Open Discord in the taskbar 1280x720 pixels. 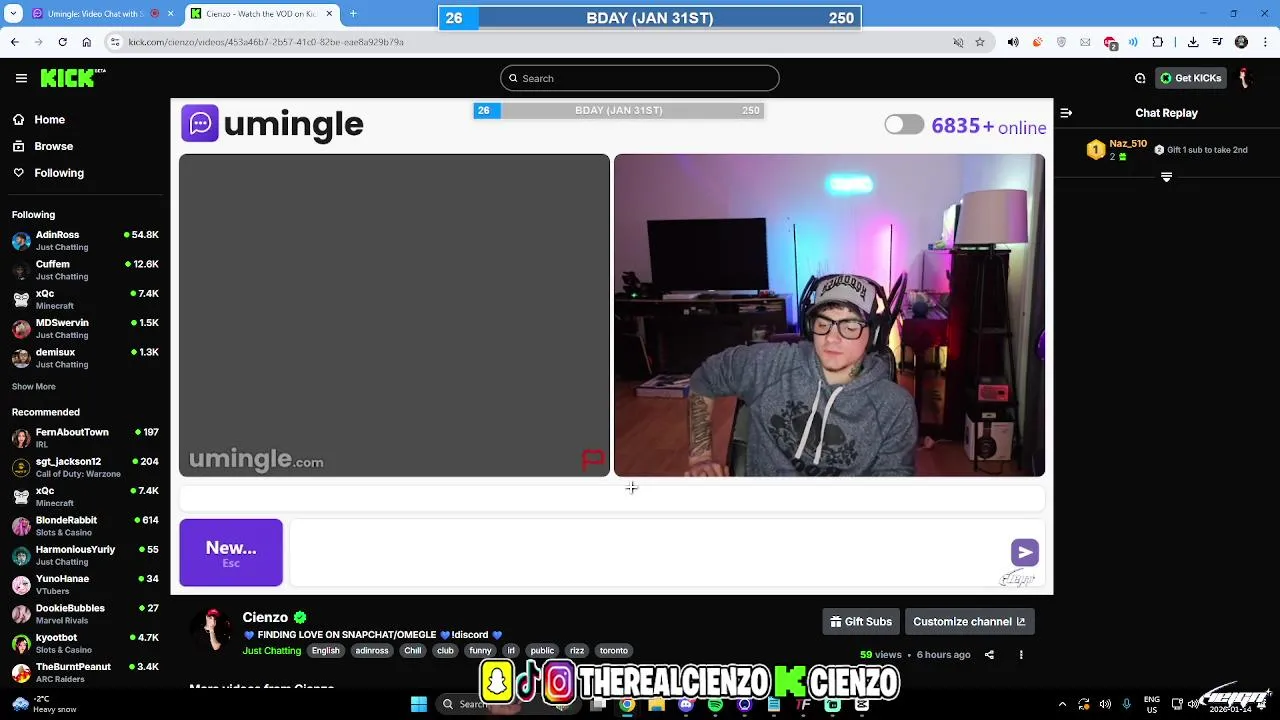point(686,704)
